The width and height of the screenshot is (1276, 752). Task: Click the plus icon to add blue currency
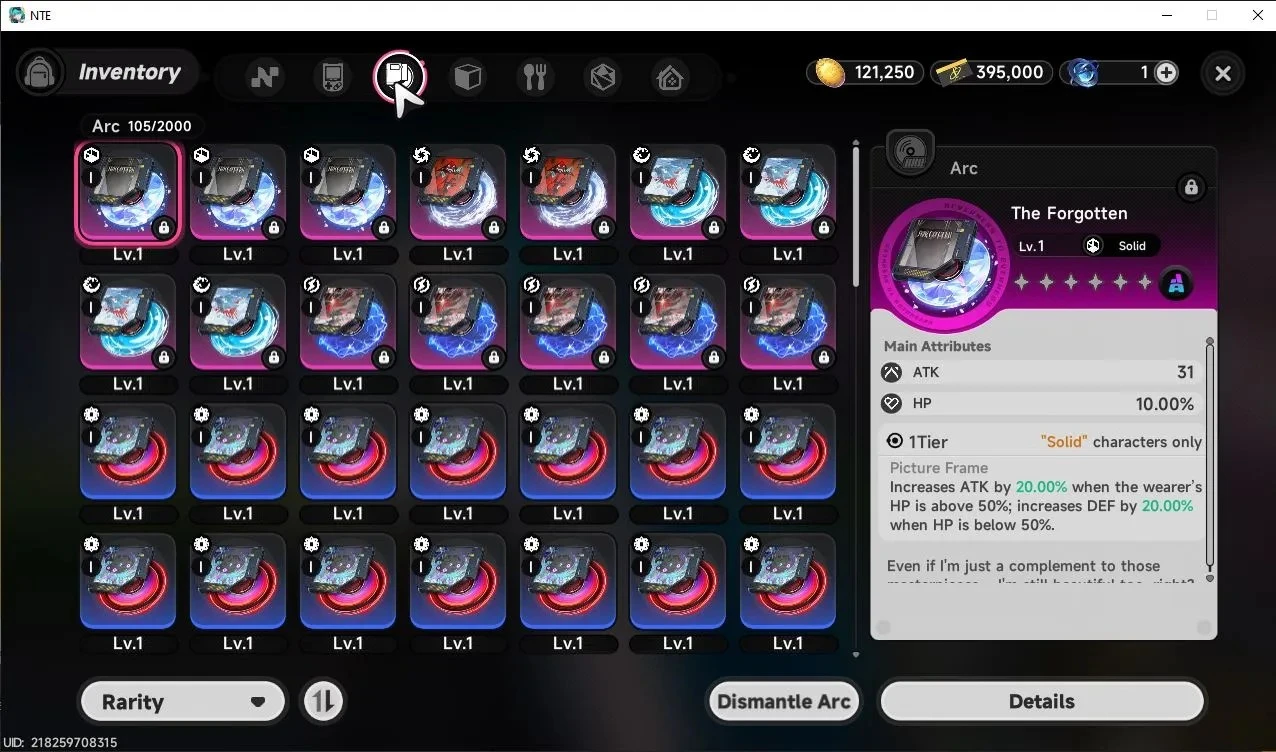coord(1166,72)
